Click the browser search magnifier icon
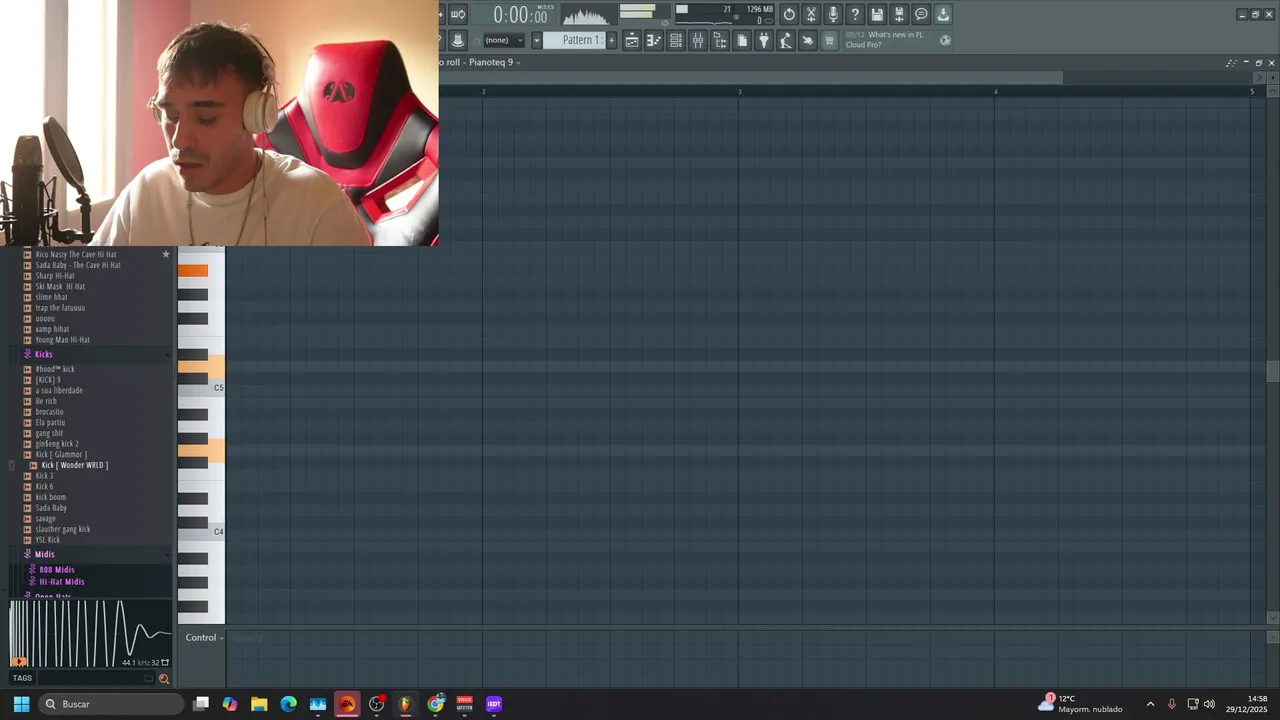Viewport: 1280px width, 720px height. click(164, 679)
